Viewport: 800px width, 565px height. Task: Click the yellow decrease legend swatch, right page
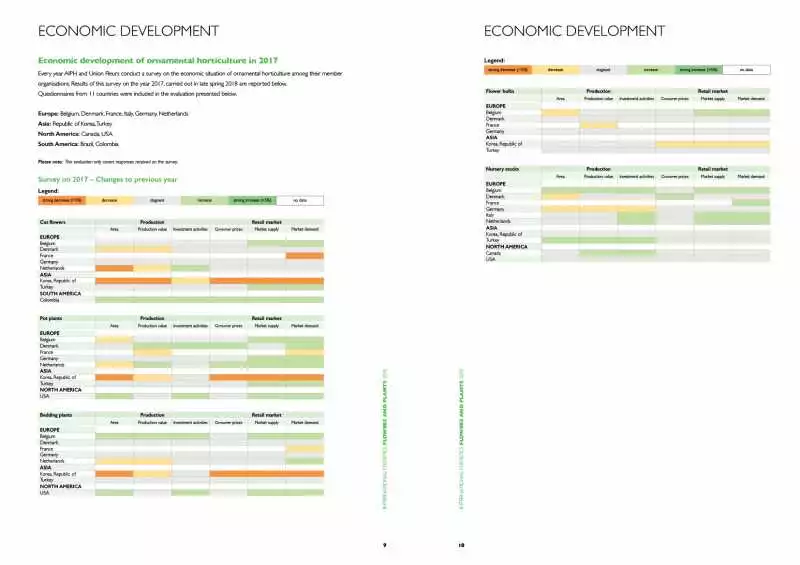[x=556, y=70]
